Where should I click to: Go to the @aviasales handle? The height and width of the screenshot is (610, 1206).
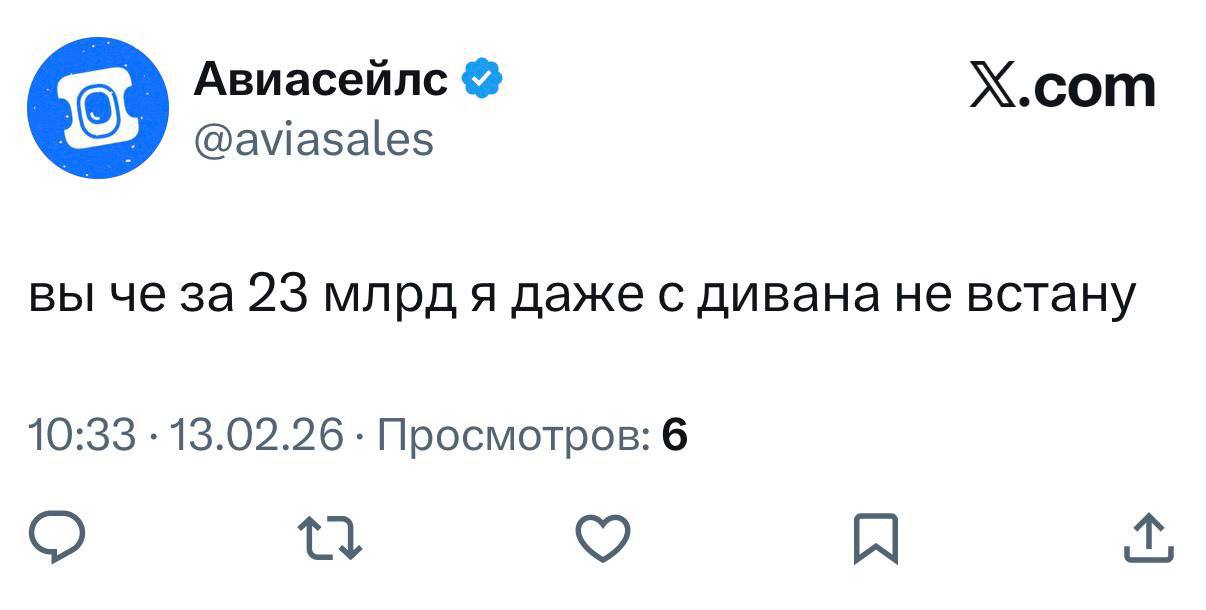[313, 139]
